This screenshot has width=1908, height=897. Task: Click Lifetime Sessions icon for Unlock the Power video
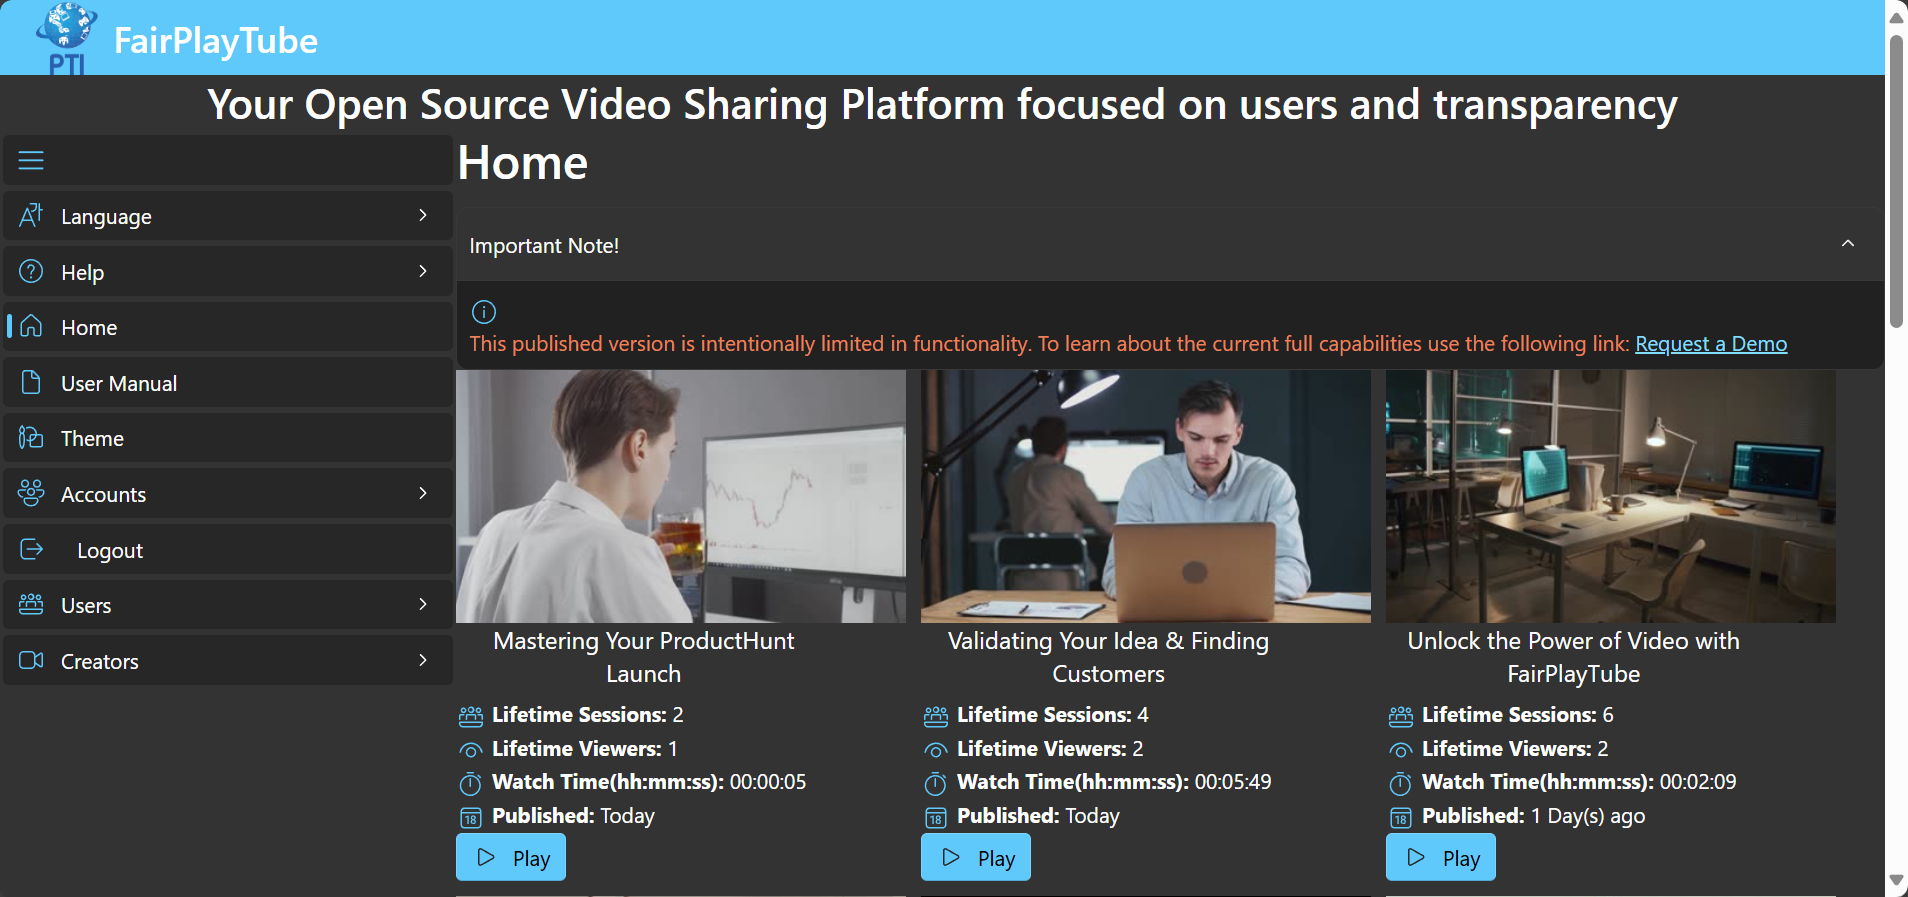pyautogui.click(x=1401, y=716)
